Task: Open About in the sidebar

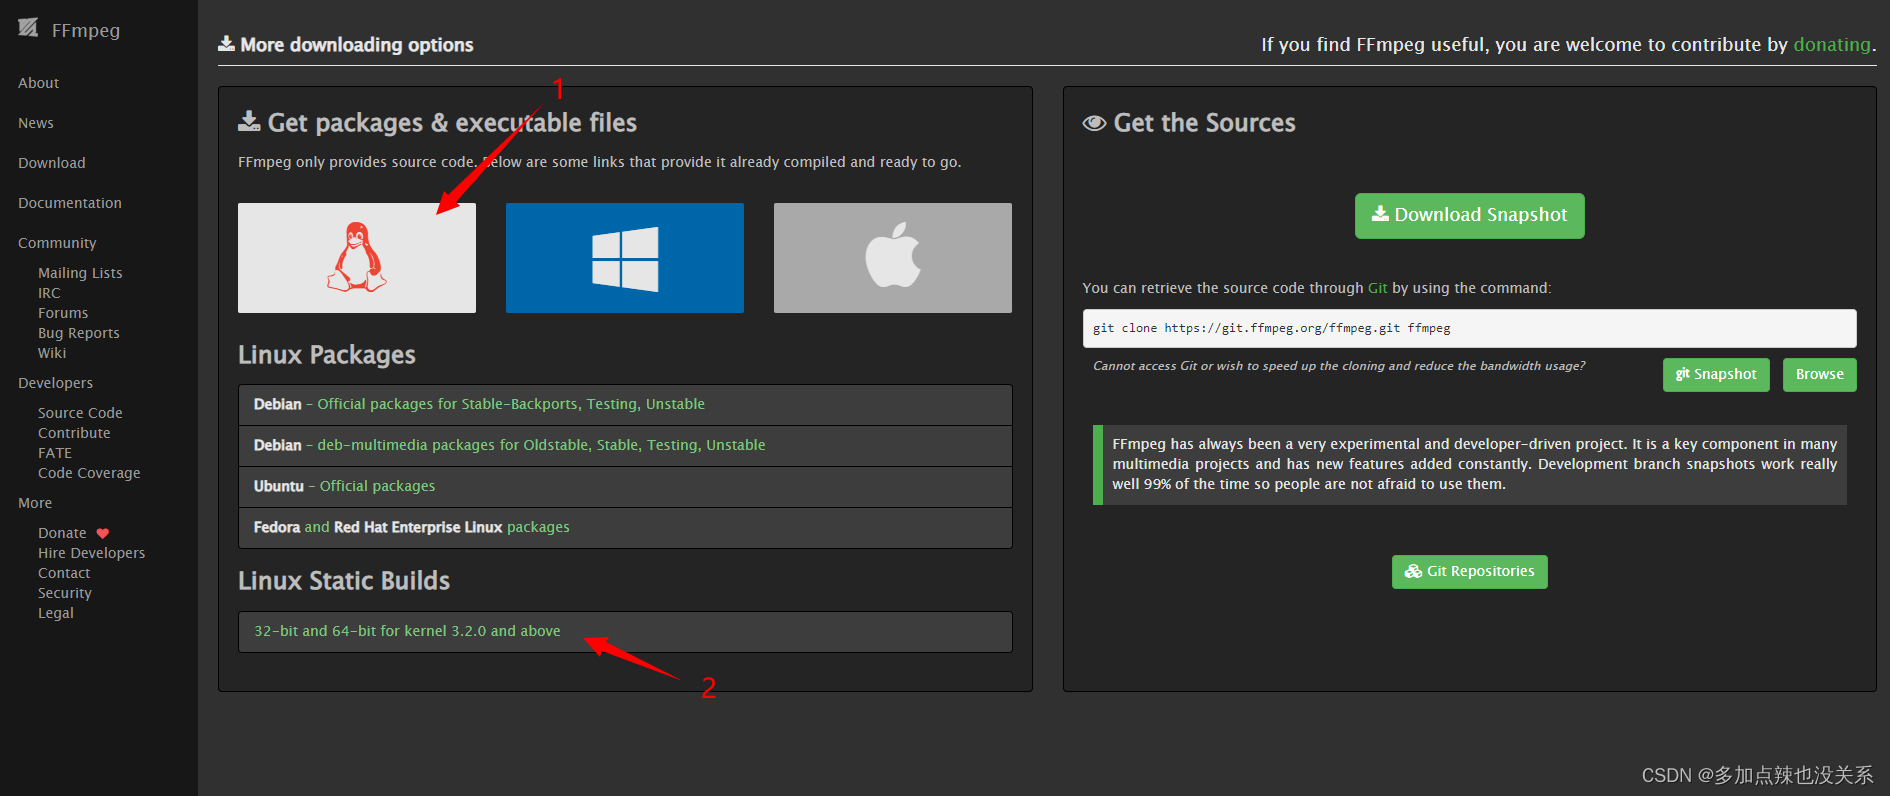Action: (38, 83)
